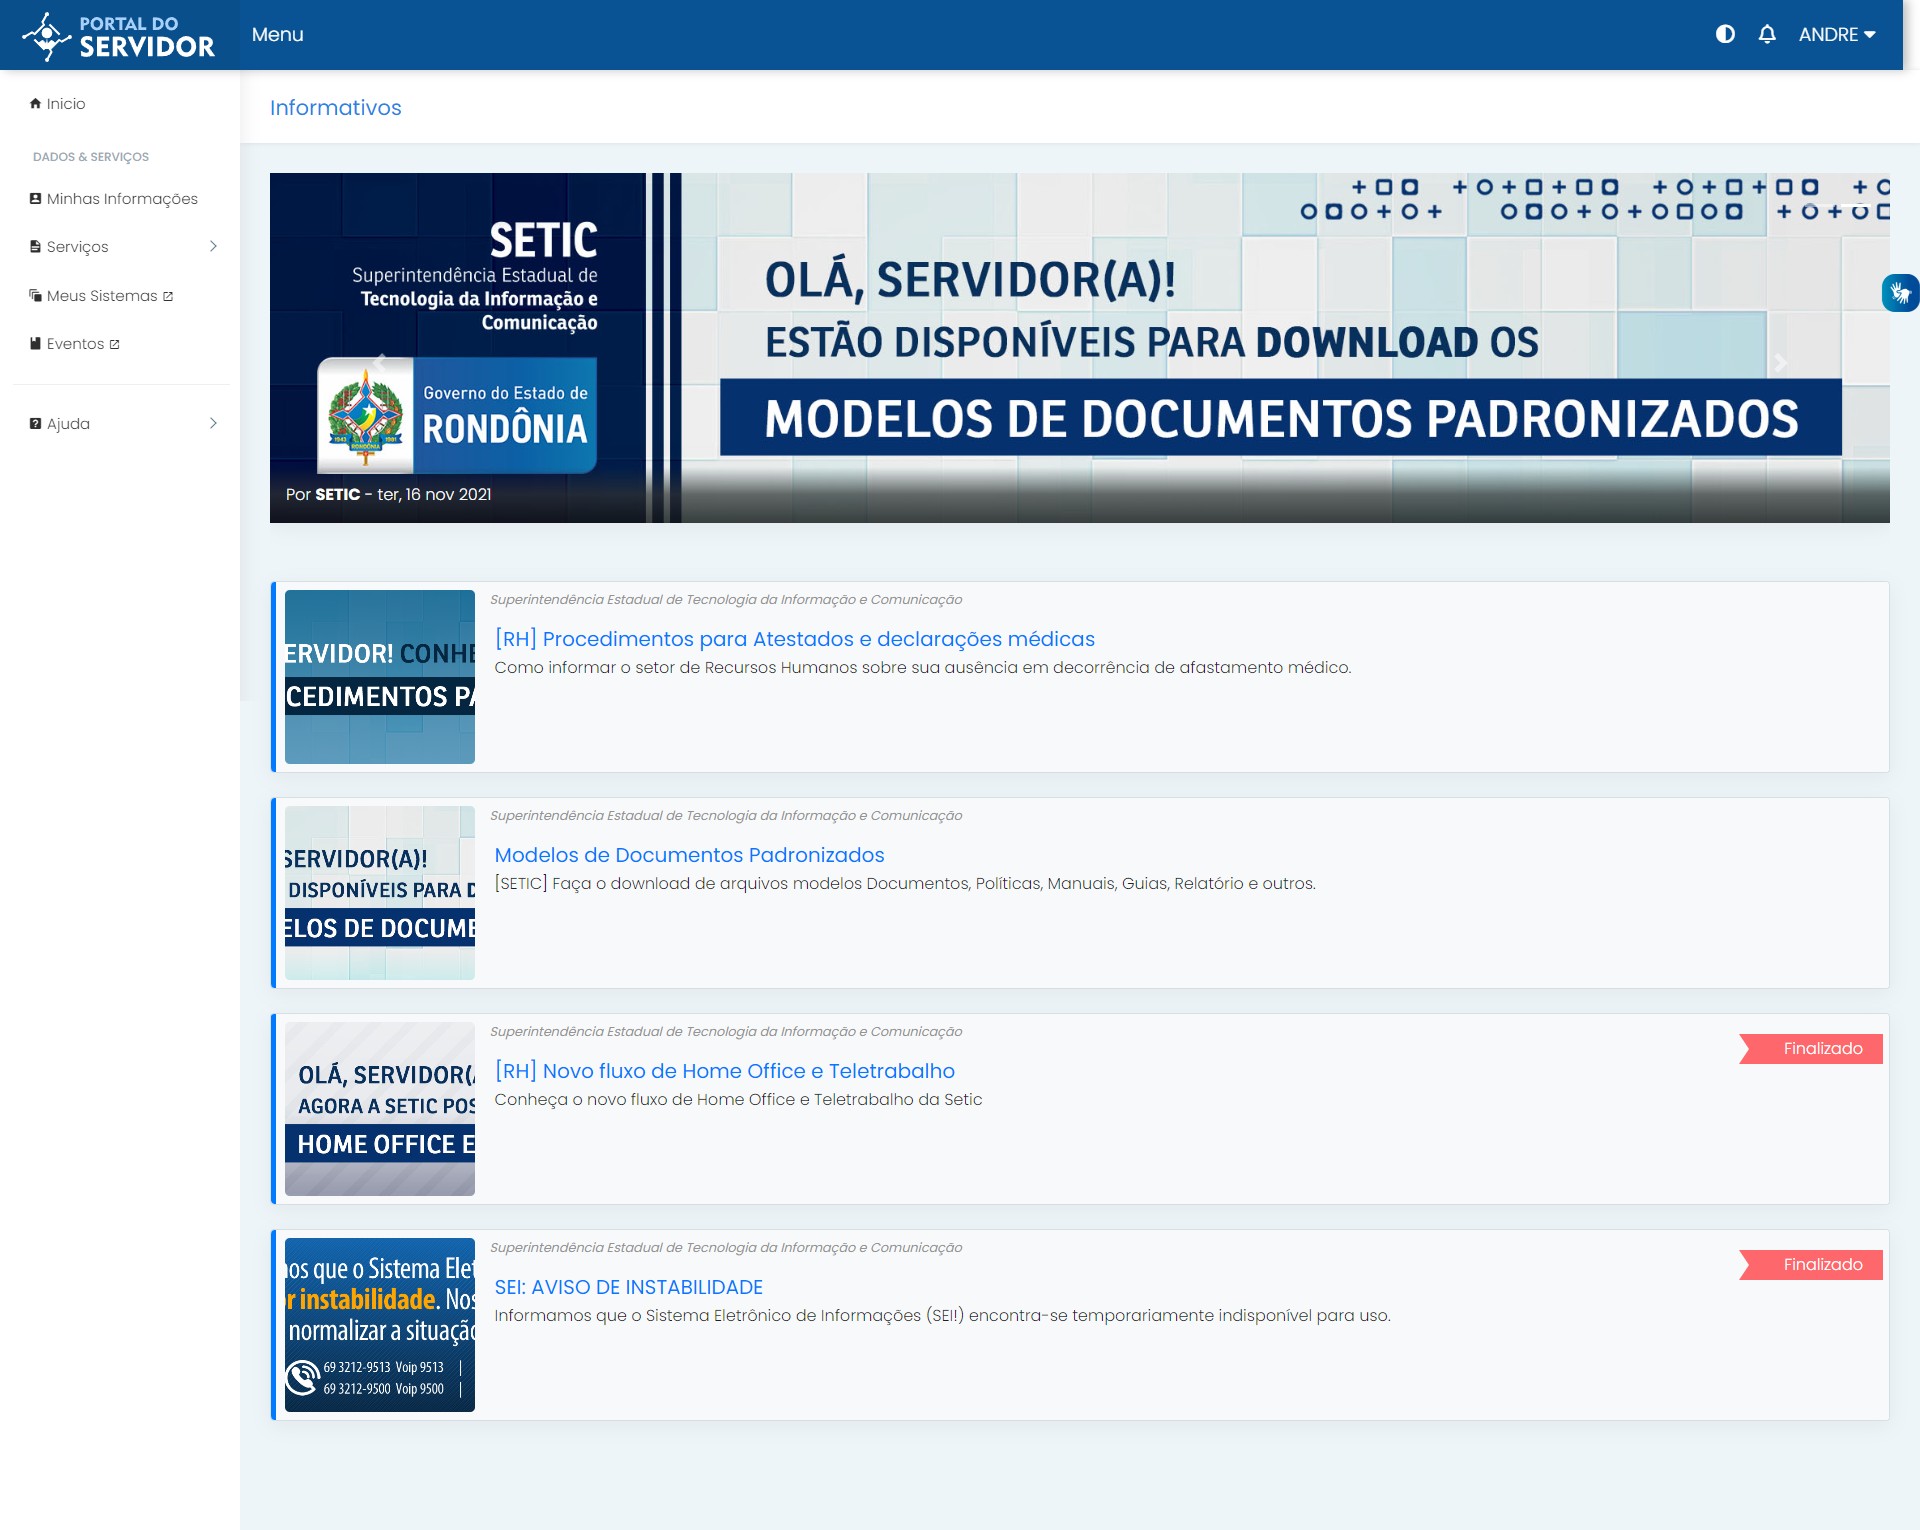Click the Menu button in header
This screenshot has width=1920, height=1530.
click(x=277, y=34)
